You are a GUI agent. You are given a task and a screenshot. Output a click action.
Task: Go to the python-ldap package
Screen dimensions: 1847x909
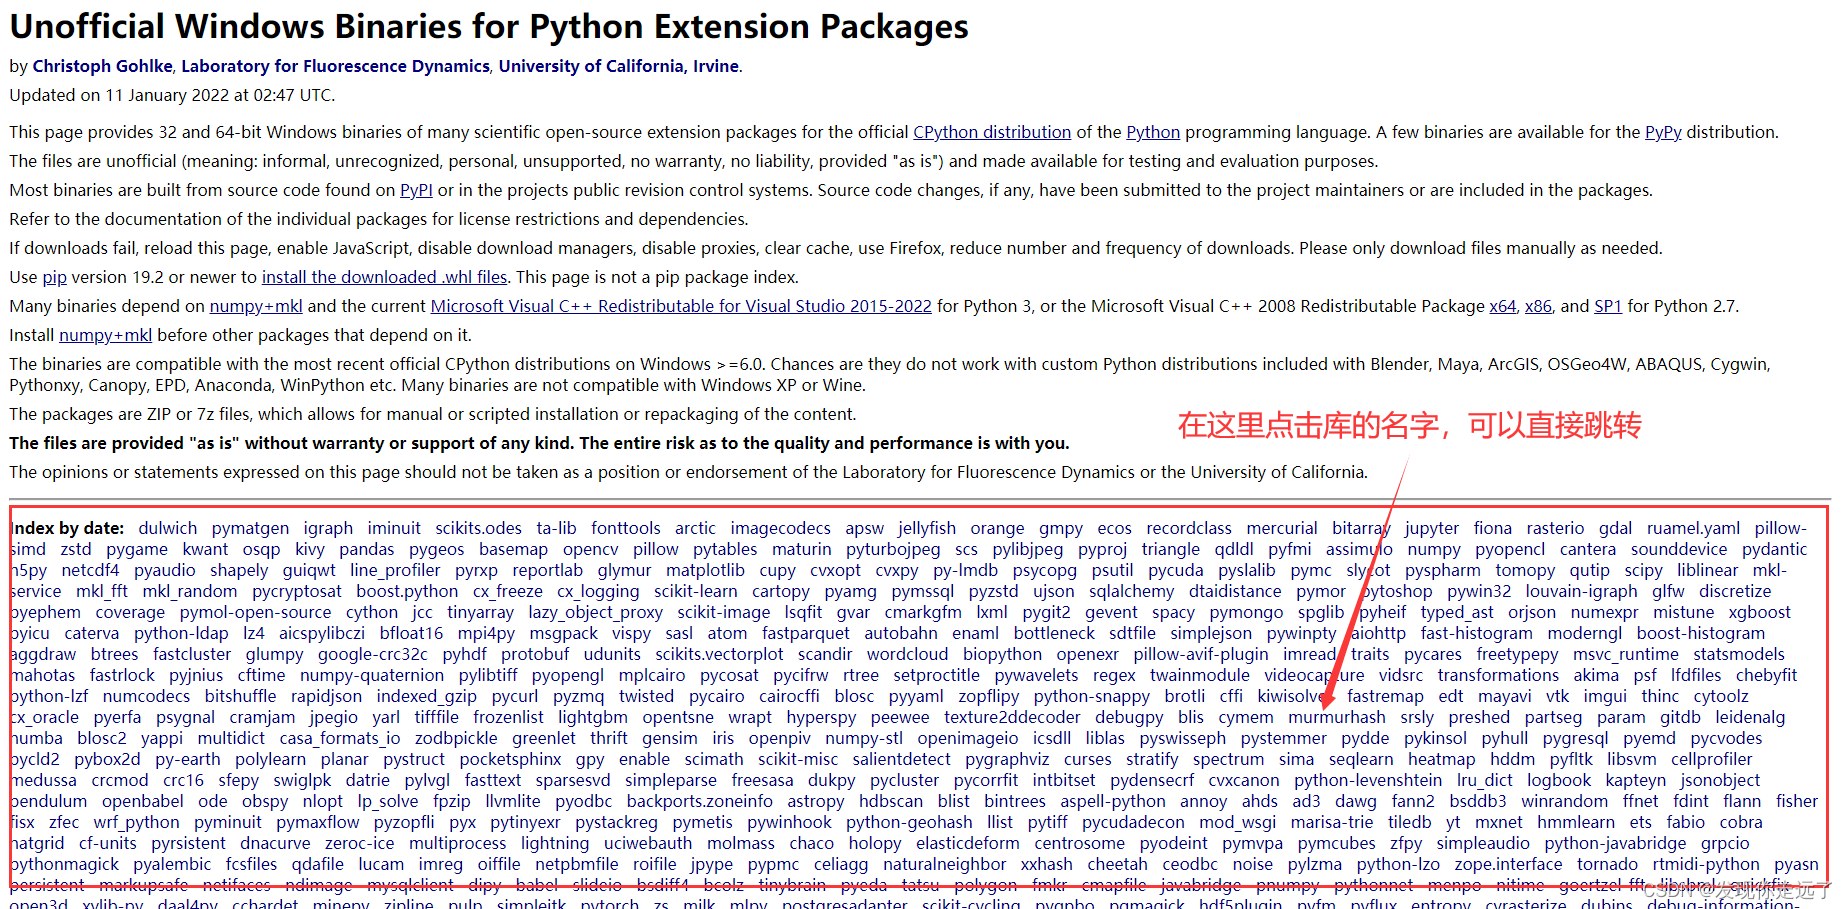[x=181, y=633]
